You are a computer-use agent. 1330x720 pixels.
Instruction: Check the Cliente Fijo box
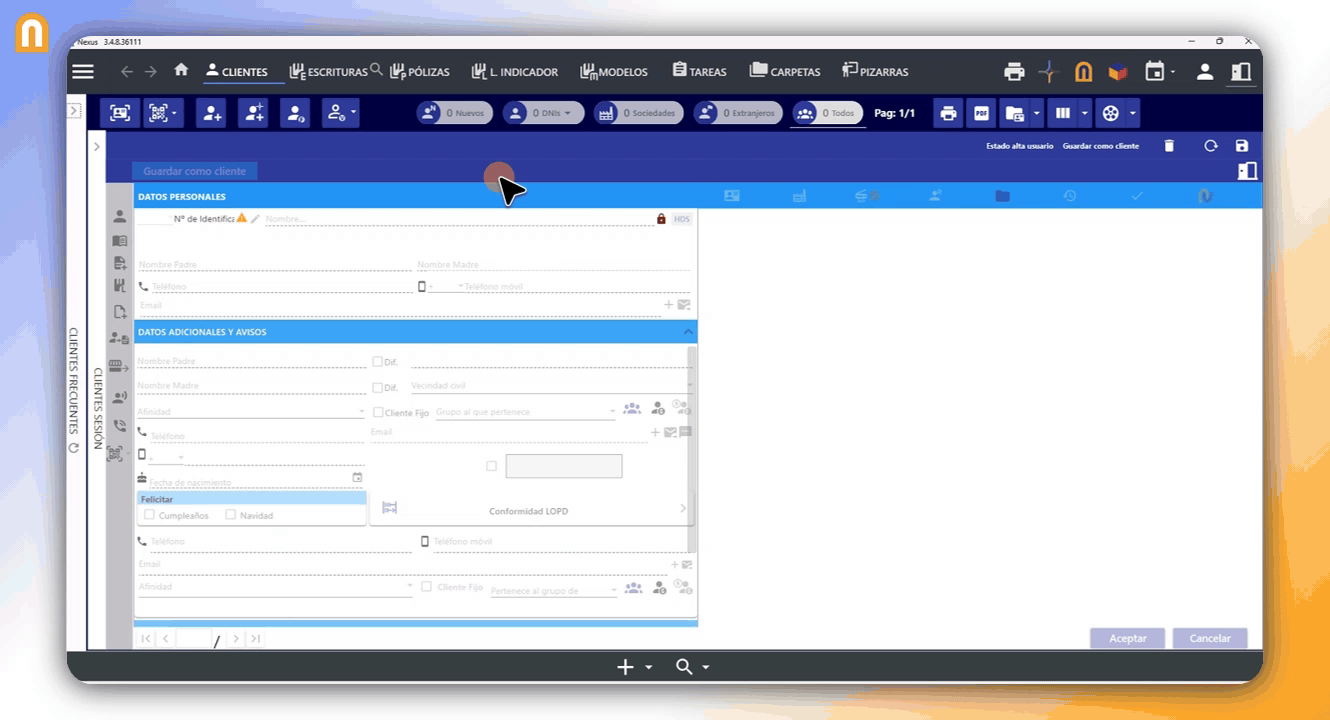[378, 412]
